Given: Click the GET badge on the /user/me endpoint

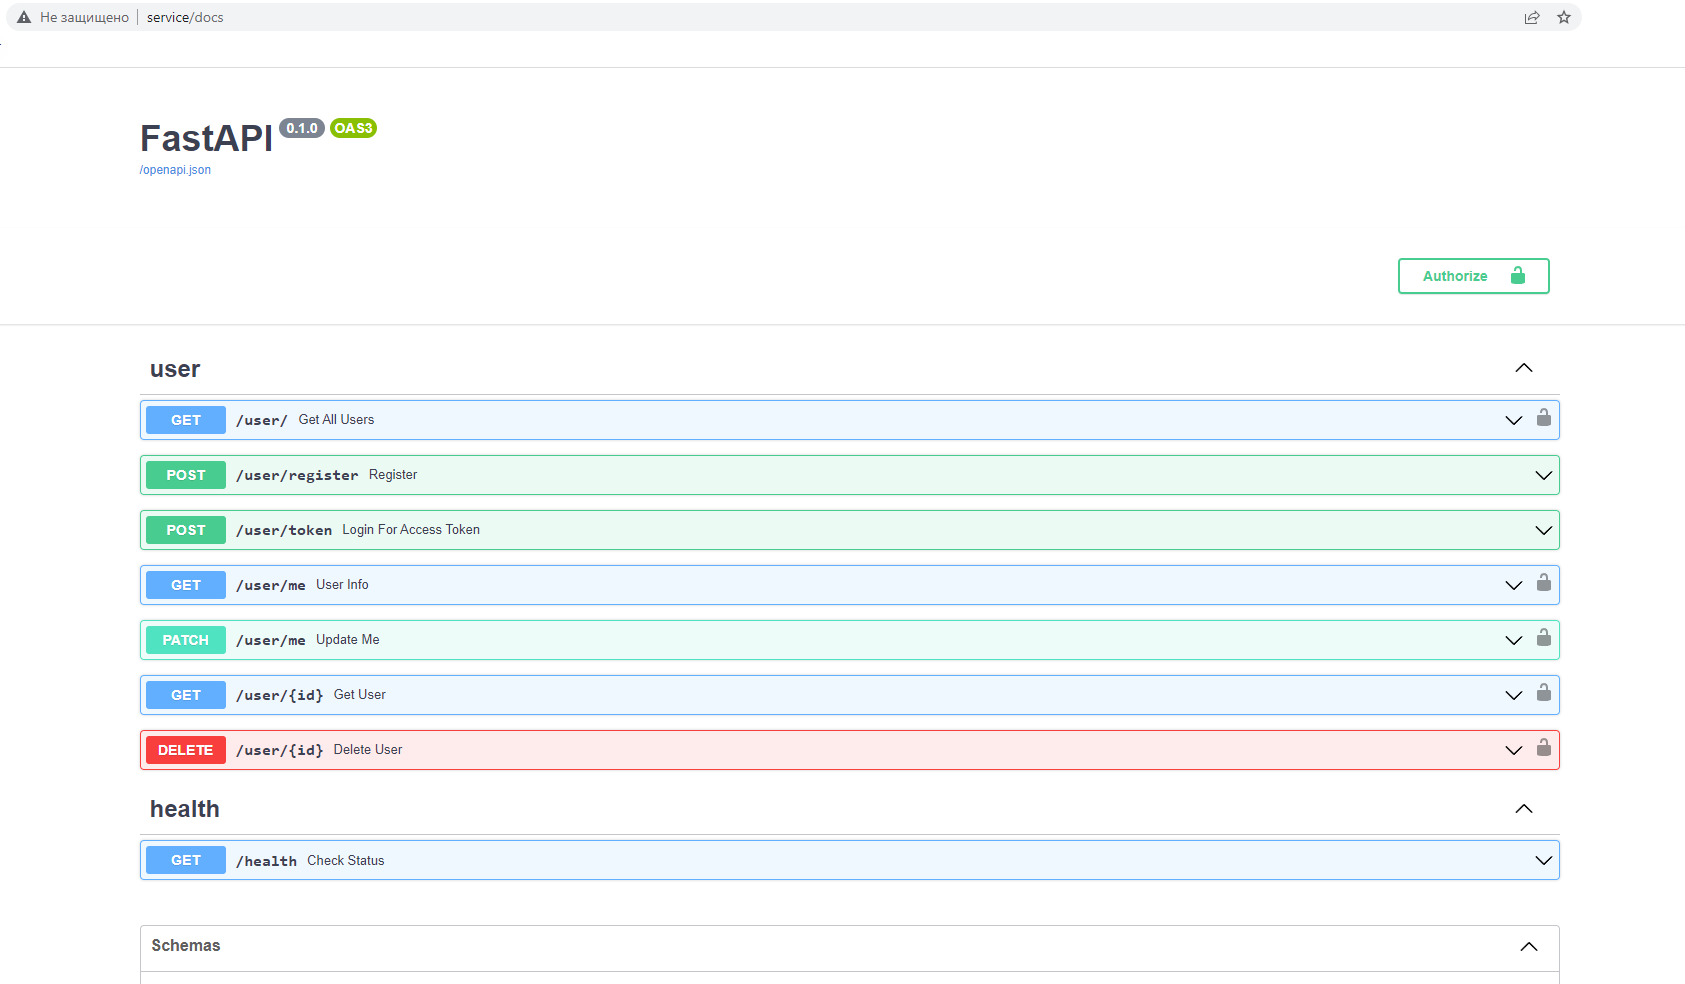Looking at the screenshot, I should tap(185, 584).
